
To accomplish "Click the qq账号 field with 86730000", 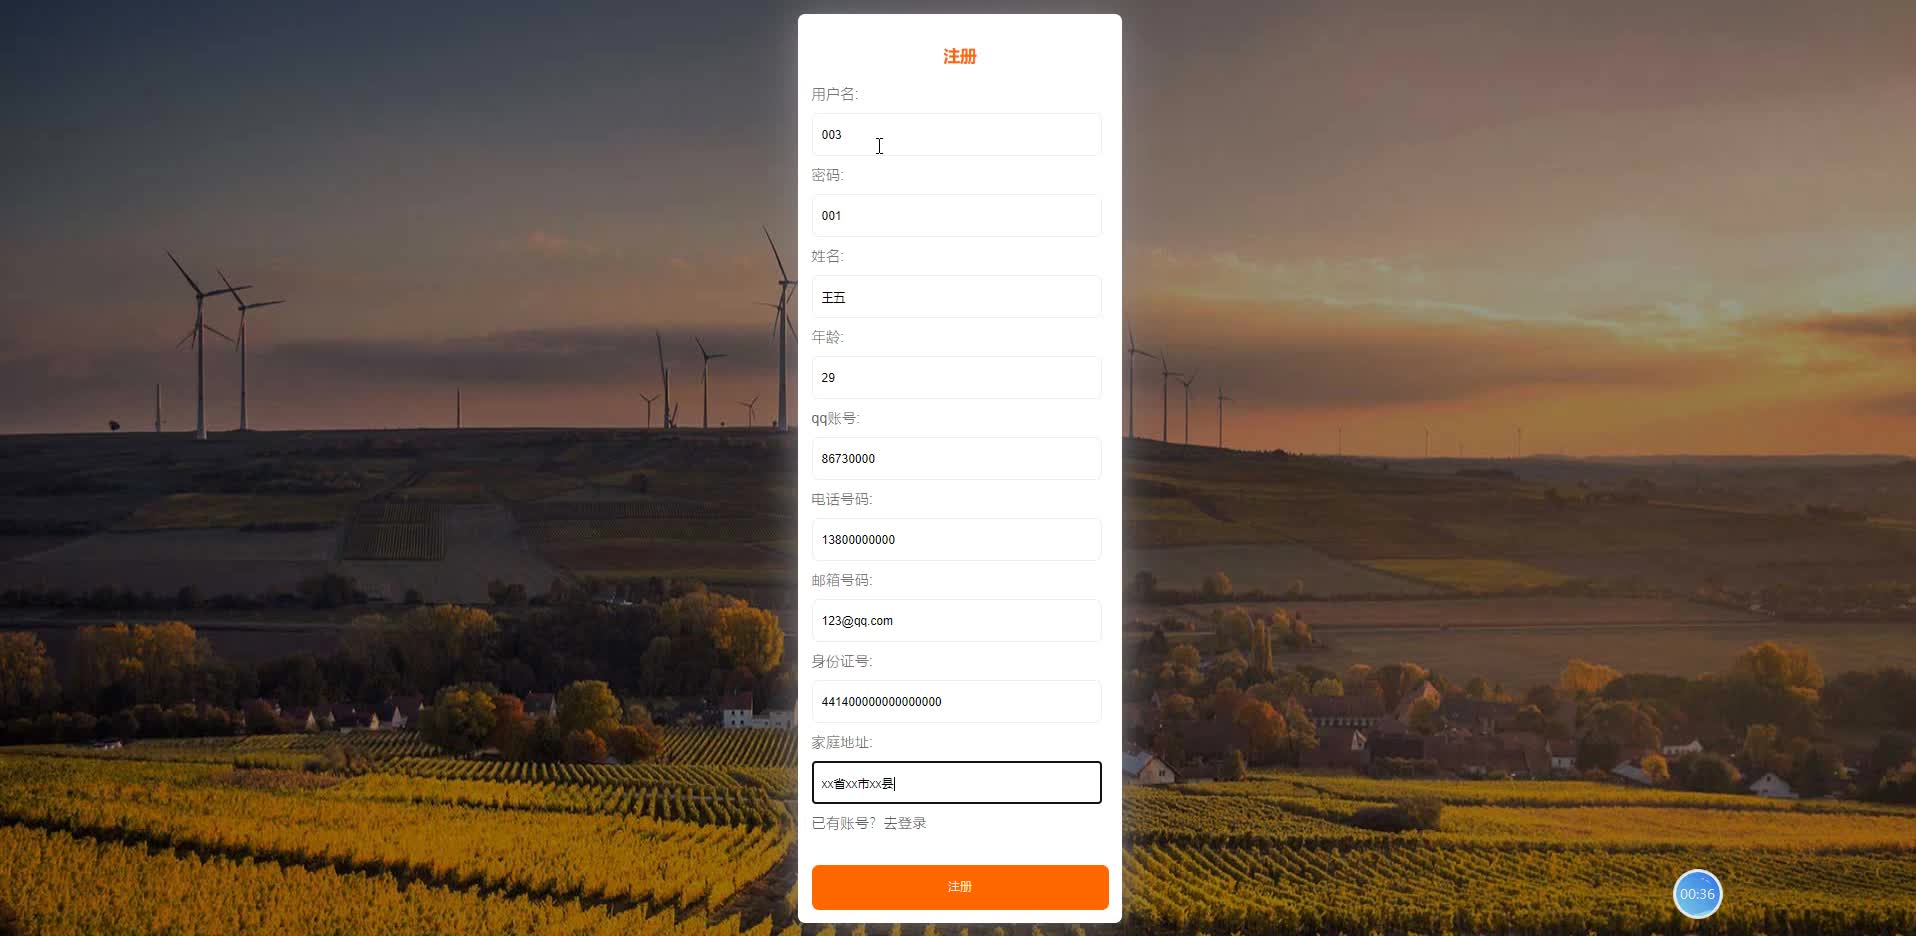I will tap(956, 459).
